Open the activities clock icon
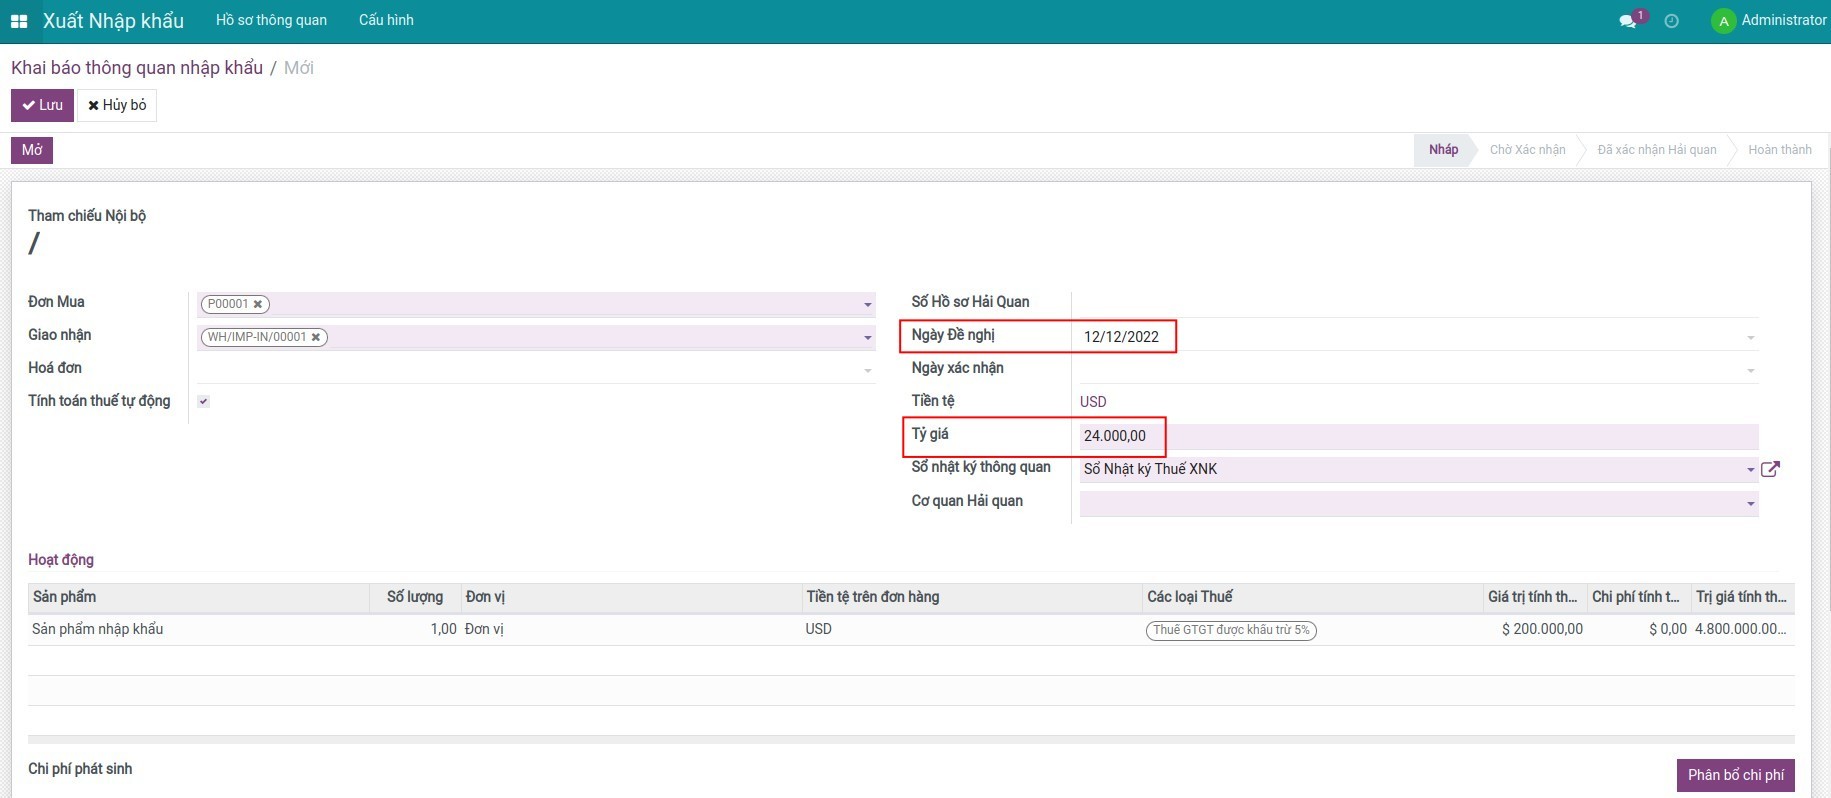Screen dimensions: 1831x798 1671,21
